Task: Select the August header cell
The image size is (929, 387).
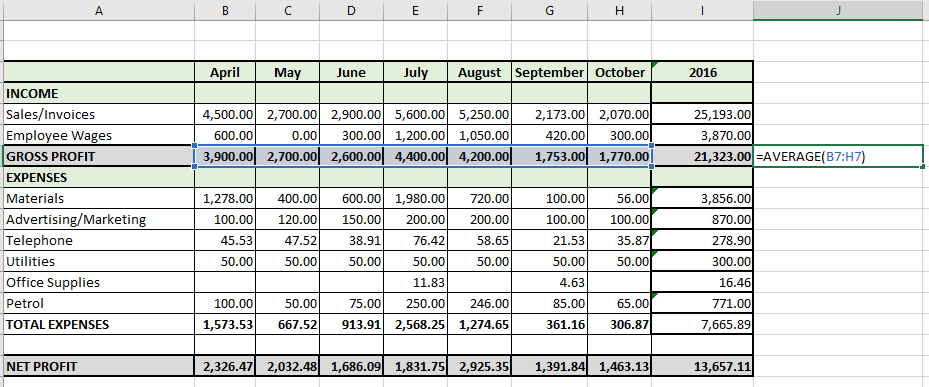Action: click(x=480, y=72)
